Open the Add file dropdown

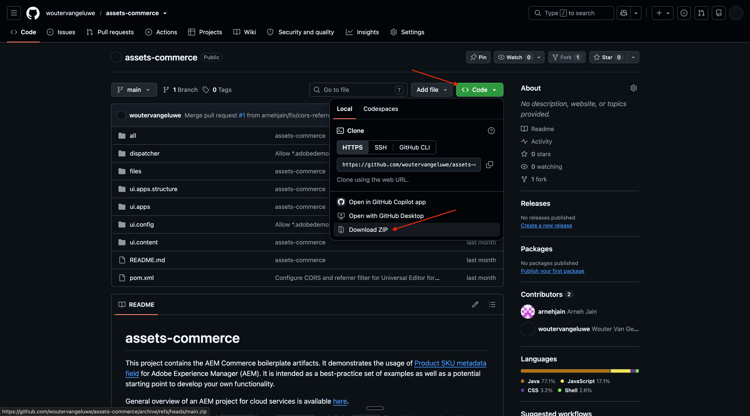click(431, 89)
